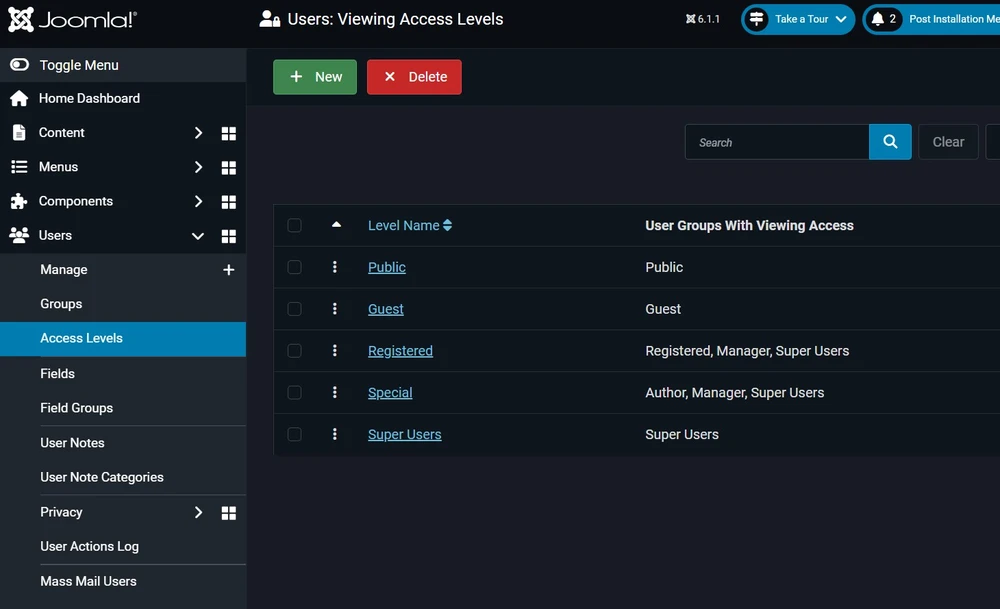
Task: Open the Special access level link
Action: 390,392
